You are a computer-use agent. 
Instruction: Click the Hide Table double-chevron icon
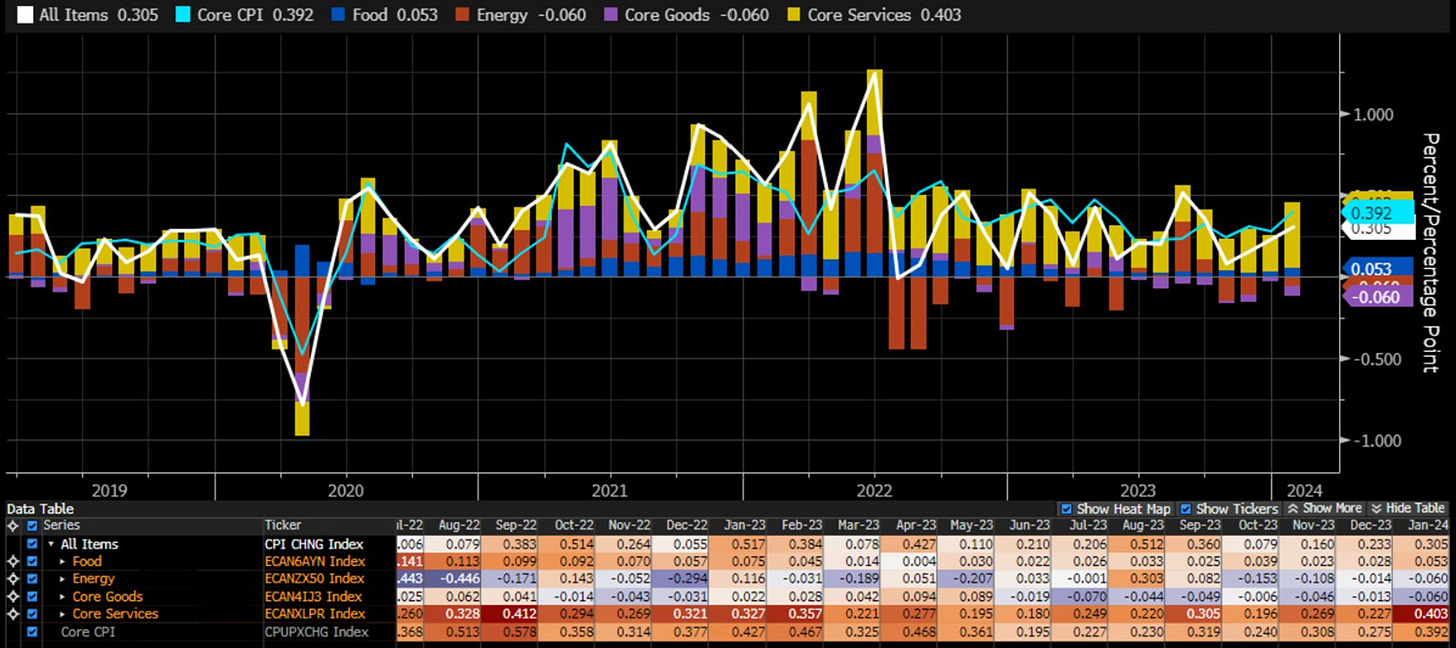(1375, 509)
